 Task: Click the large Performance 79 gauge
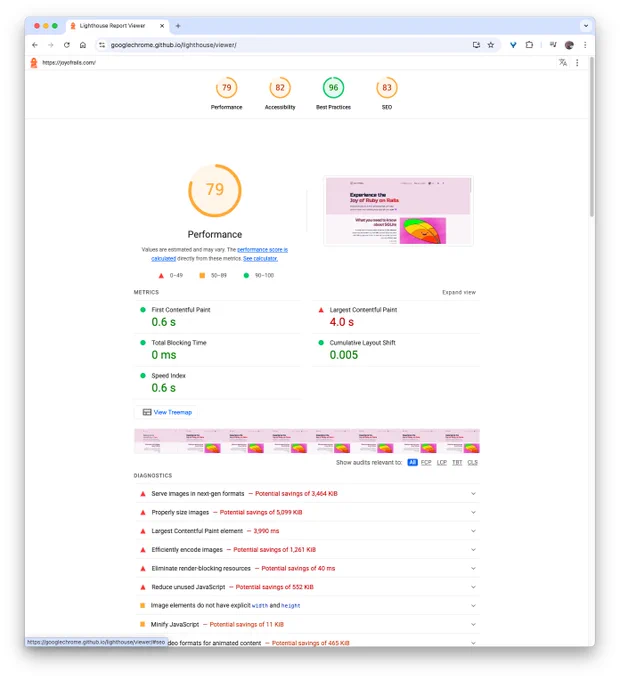[215, 190]
